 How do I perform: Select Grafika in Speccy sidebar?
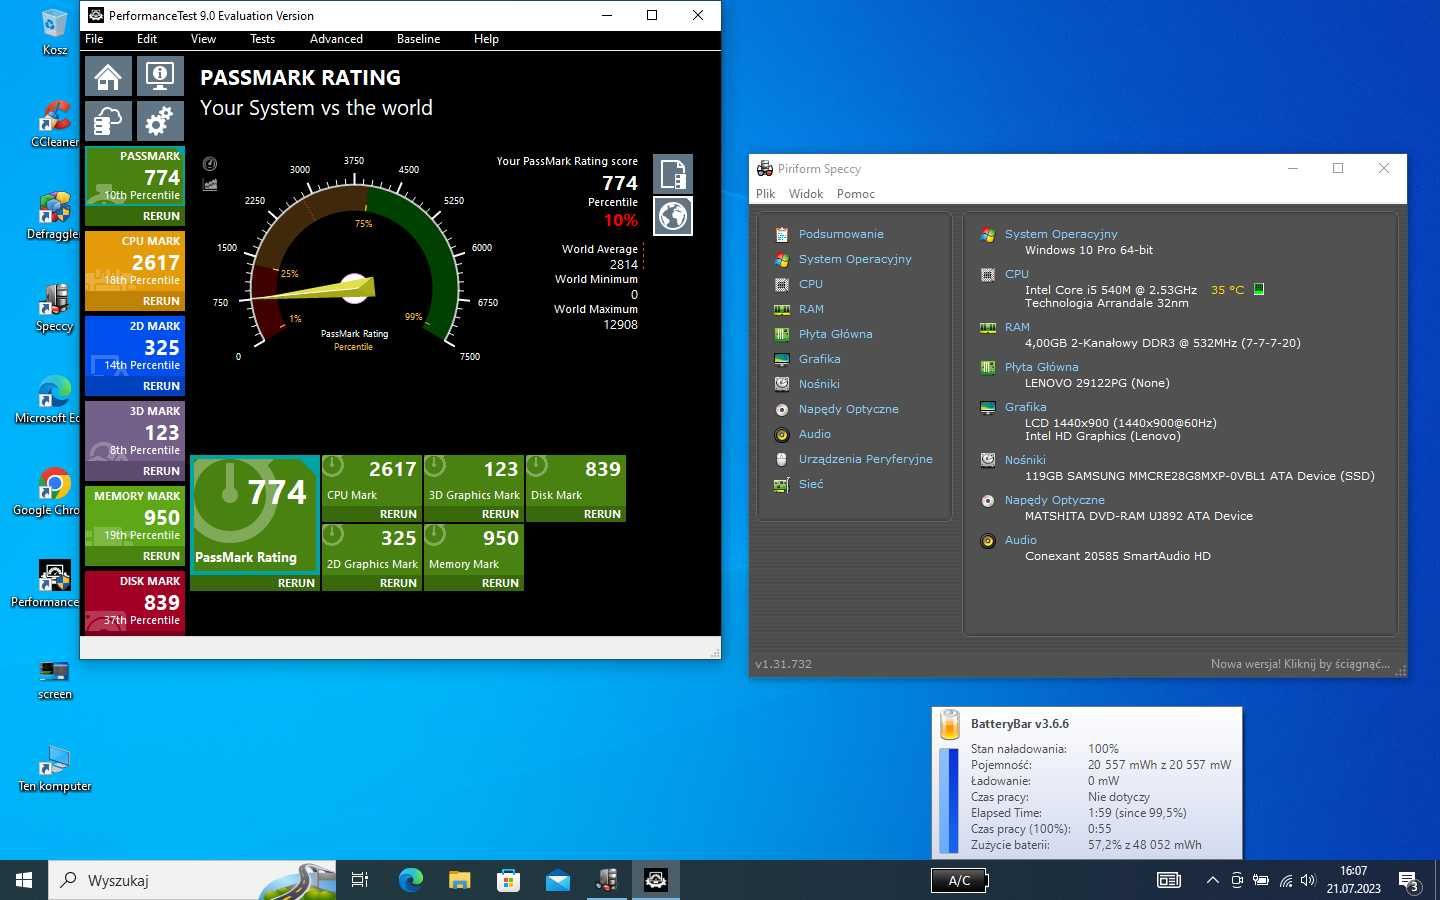coord(819,359)
